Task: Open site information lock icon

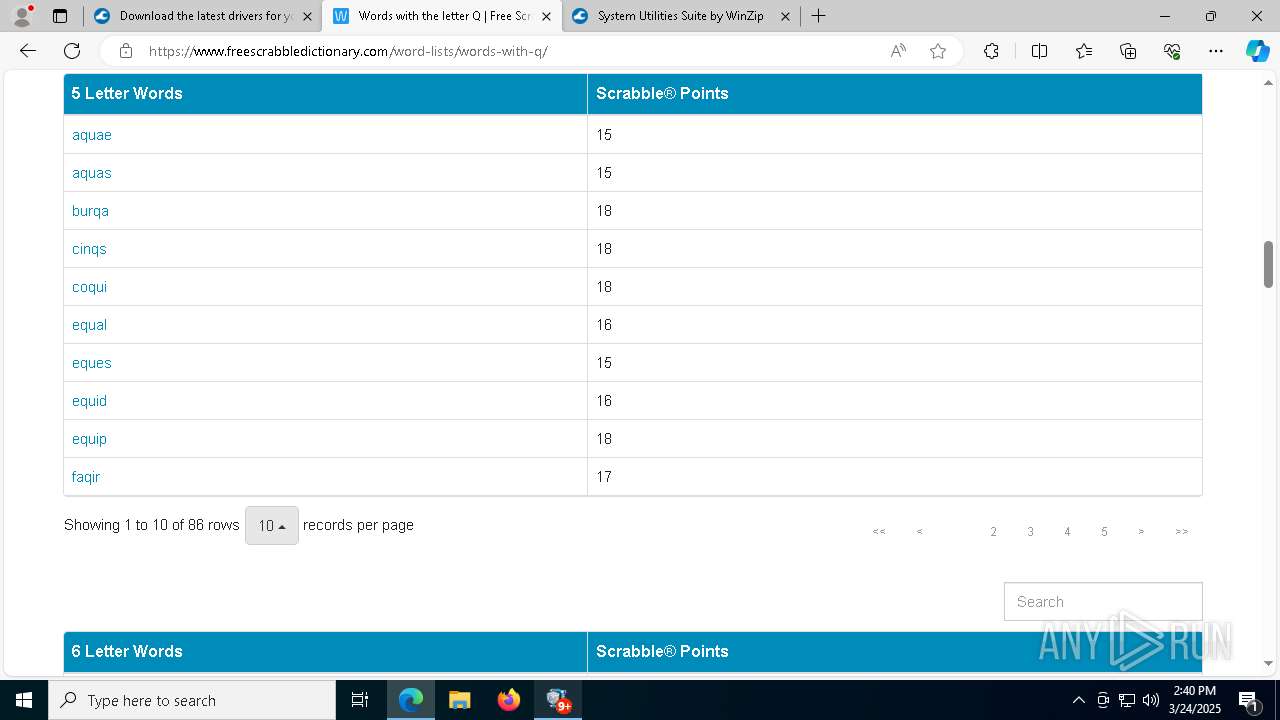Action: click(125, 51)
